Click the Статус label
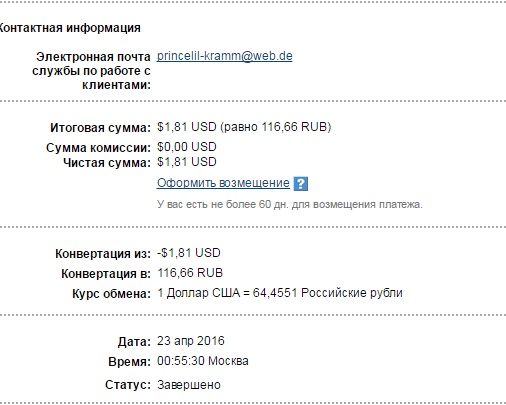506x405 pixels. [x=128, y=385]
